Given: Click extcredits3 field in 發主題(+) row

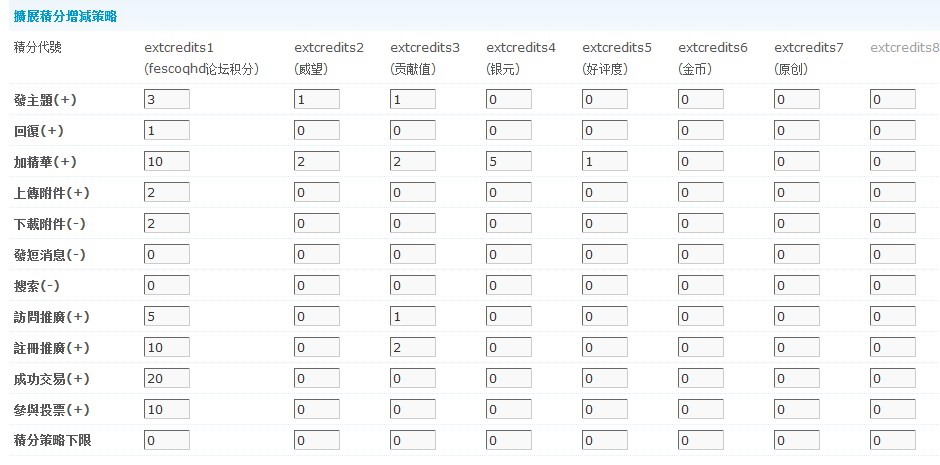Looking at the screenshot, I should pos(412,99).
